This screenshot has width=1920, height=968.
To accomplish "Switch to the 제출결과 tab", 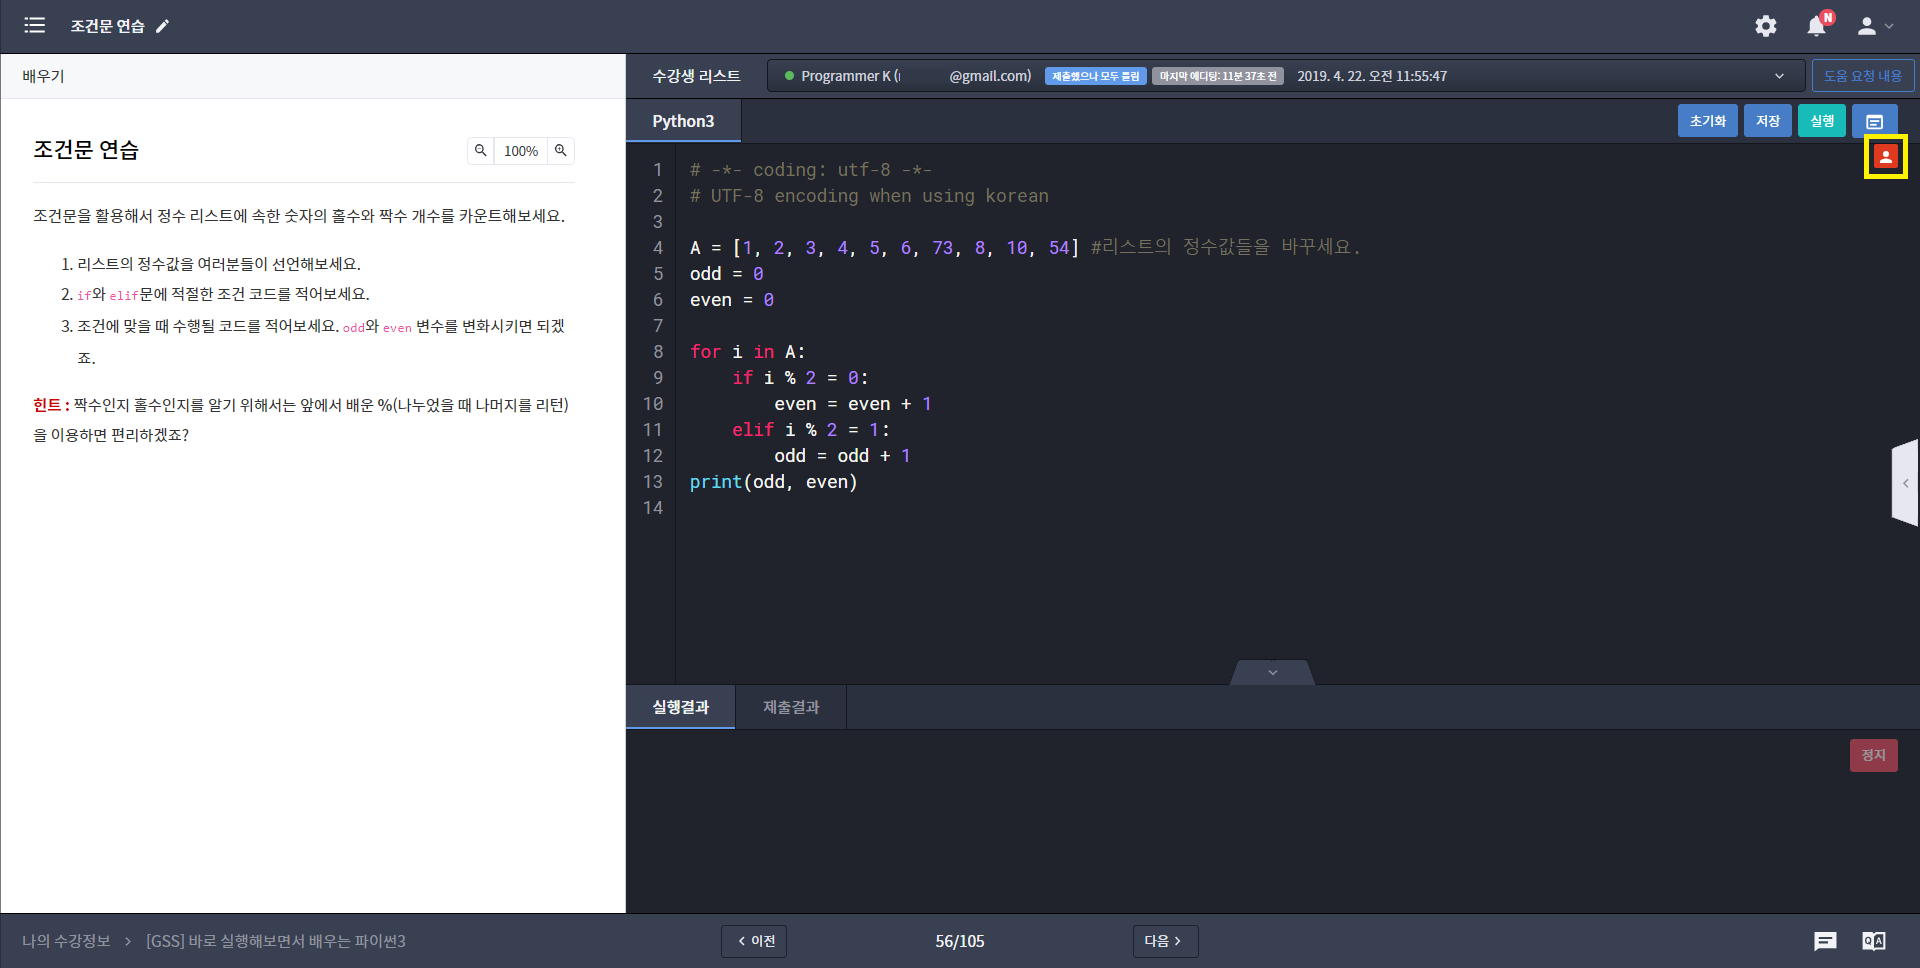I will pyautogui.click(x=791, y=707).
